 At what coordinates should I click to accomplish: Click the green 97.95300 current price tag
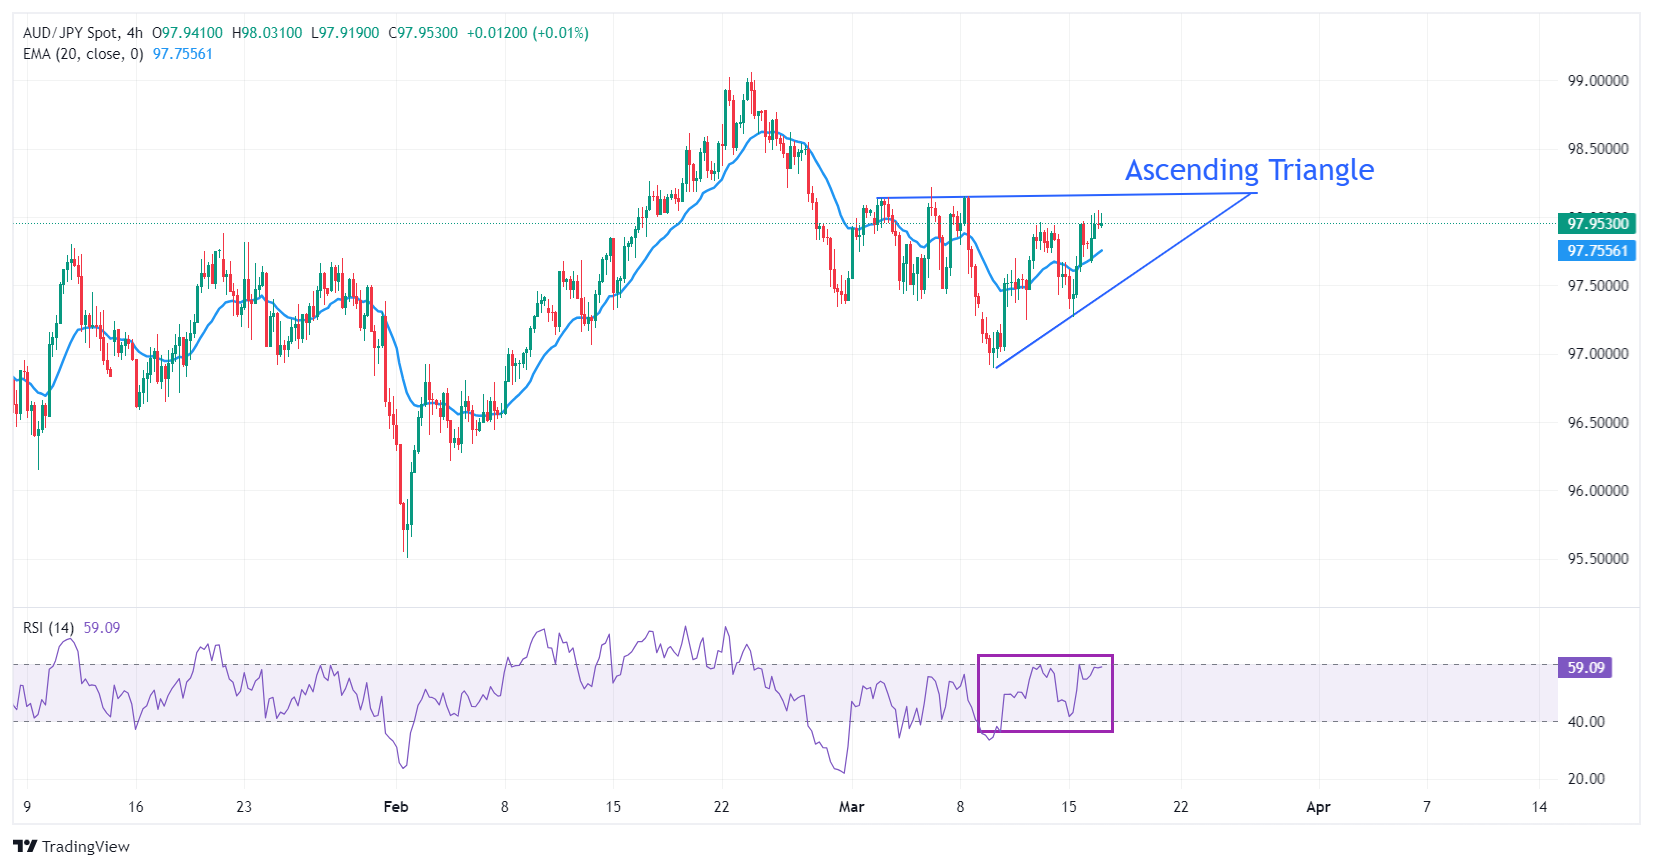(x=1596, y=223)
